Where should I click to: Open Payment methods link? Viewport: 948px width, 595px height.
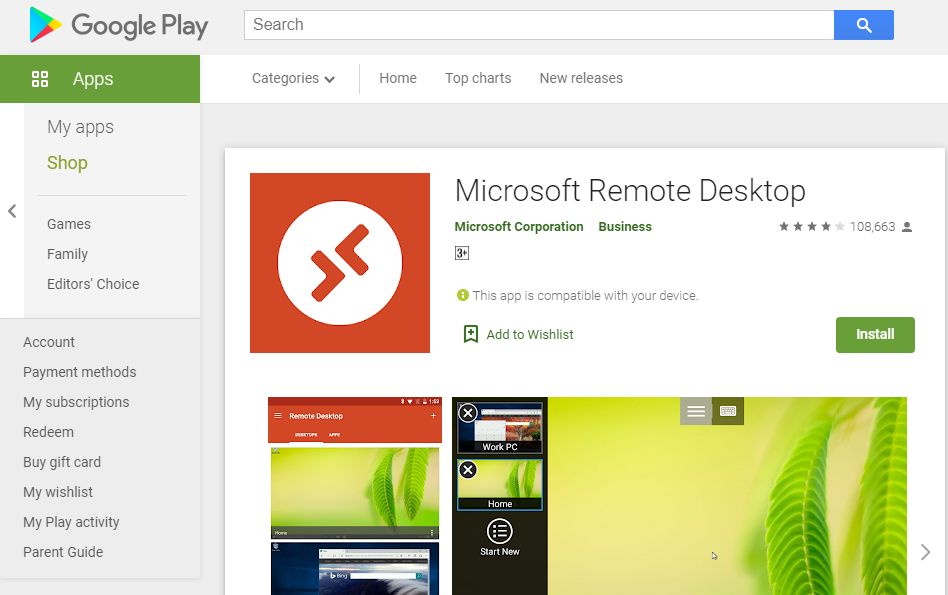80,372
